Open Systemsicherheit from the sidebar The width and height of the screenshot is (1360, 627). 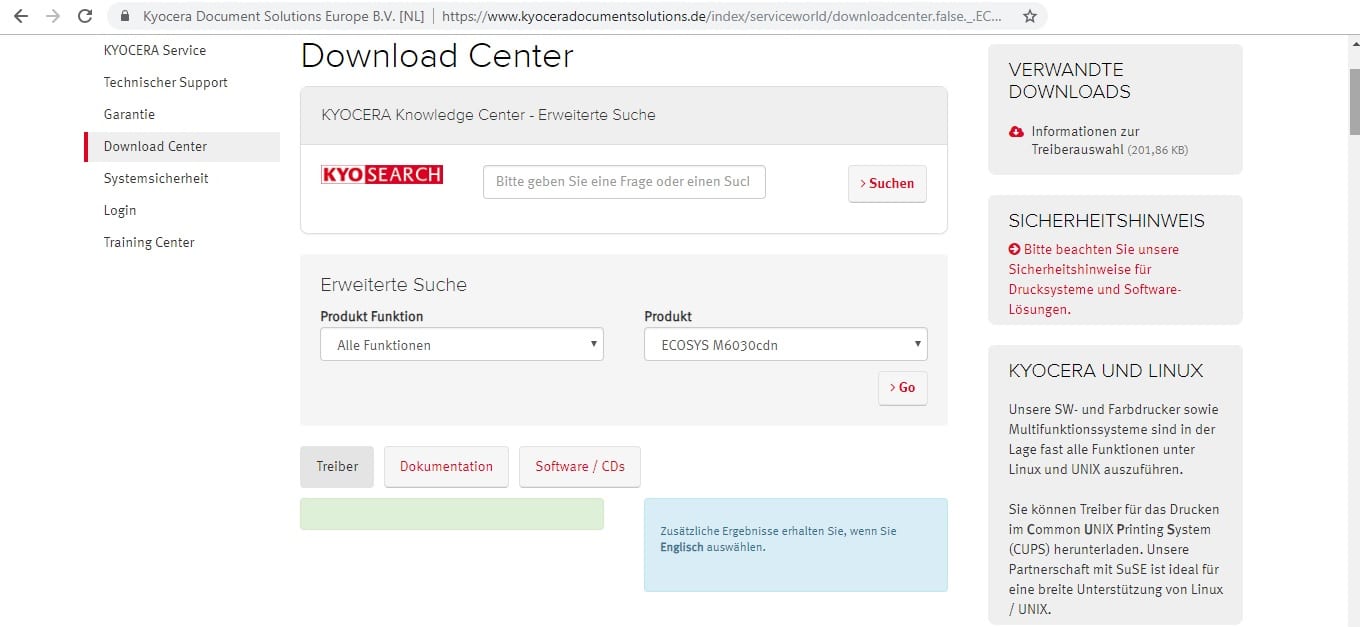coord(156,178)
